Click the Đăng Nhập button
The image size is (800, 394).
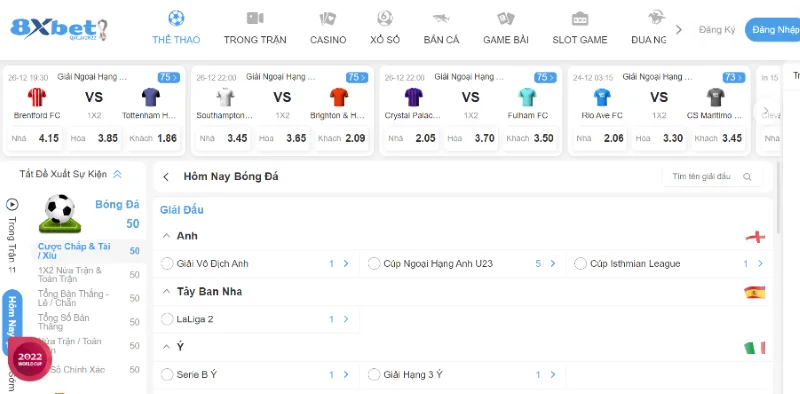(772, 30)
